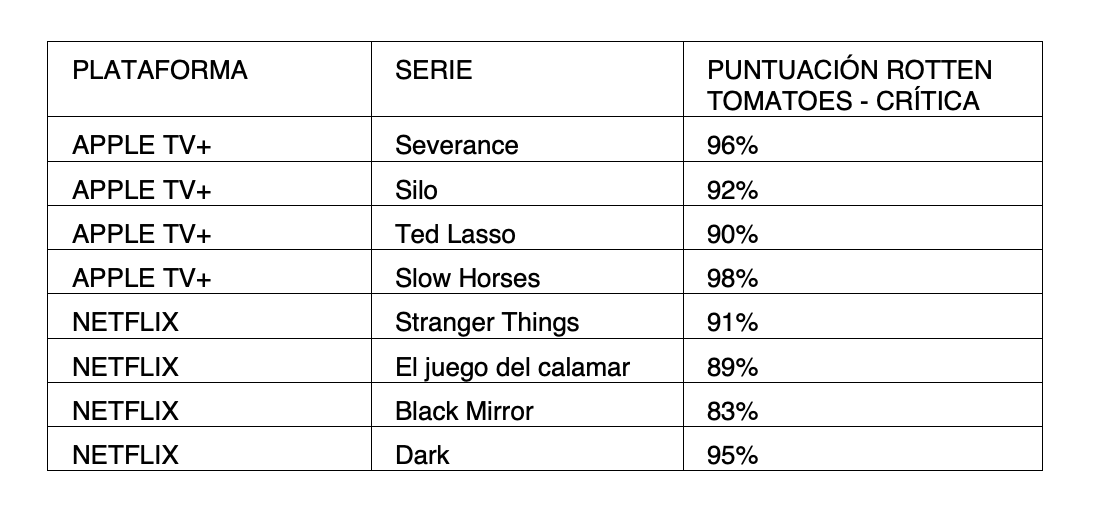Screen dimensions: 1100x509
Task: Select the 90% score cell
Action: tap(863, 228)
